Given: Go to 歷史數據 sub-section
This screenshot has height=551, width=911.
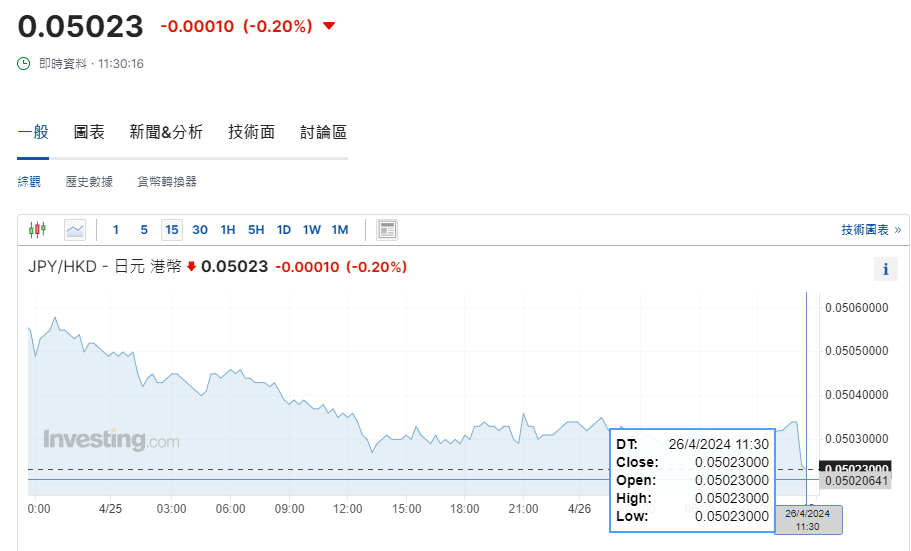Looking at the screenshot, I should coord(89,181).
